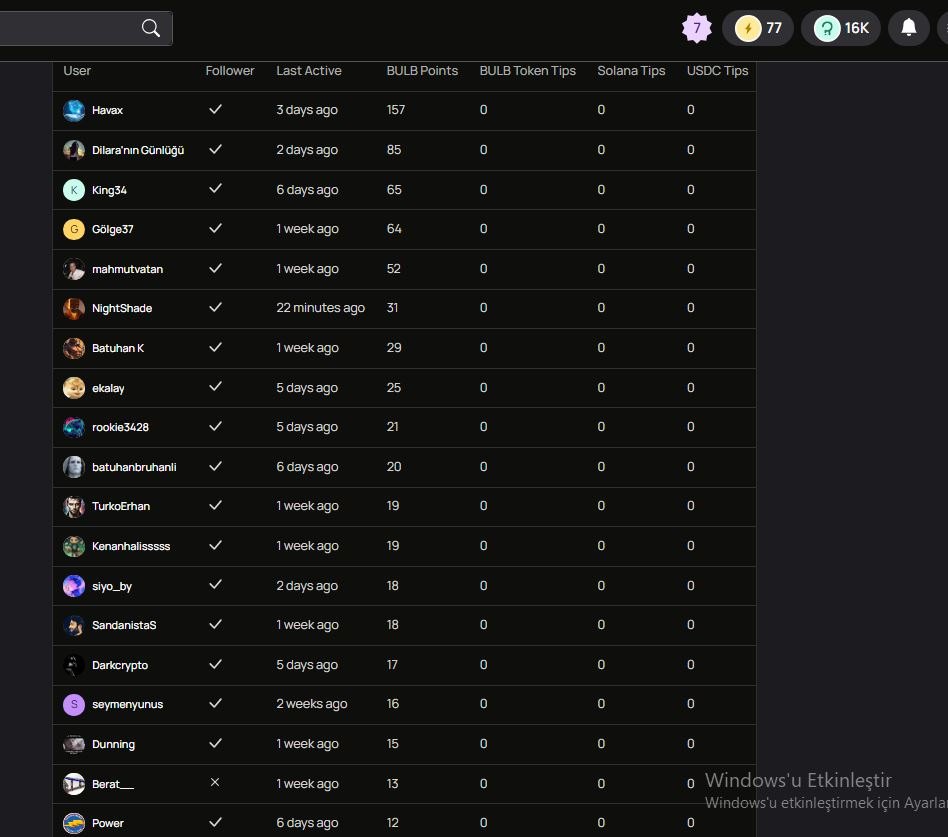Select Dilara'nın Günlüğü's 85 points value

pyautogui.click(x=394, y=150)
